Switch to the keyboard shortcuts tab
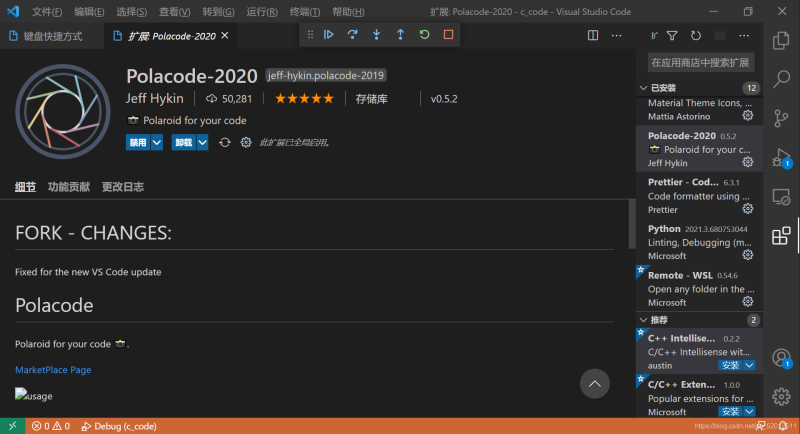This screenshot has width=800, height=434. pos(52,36)
